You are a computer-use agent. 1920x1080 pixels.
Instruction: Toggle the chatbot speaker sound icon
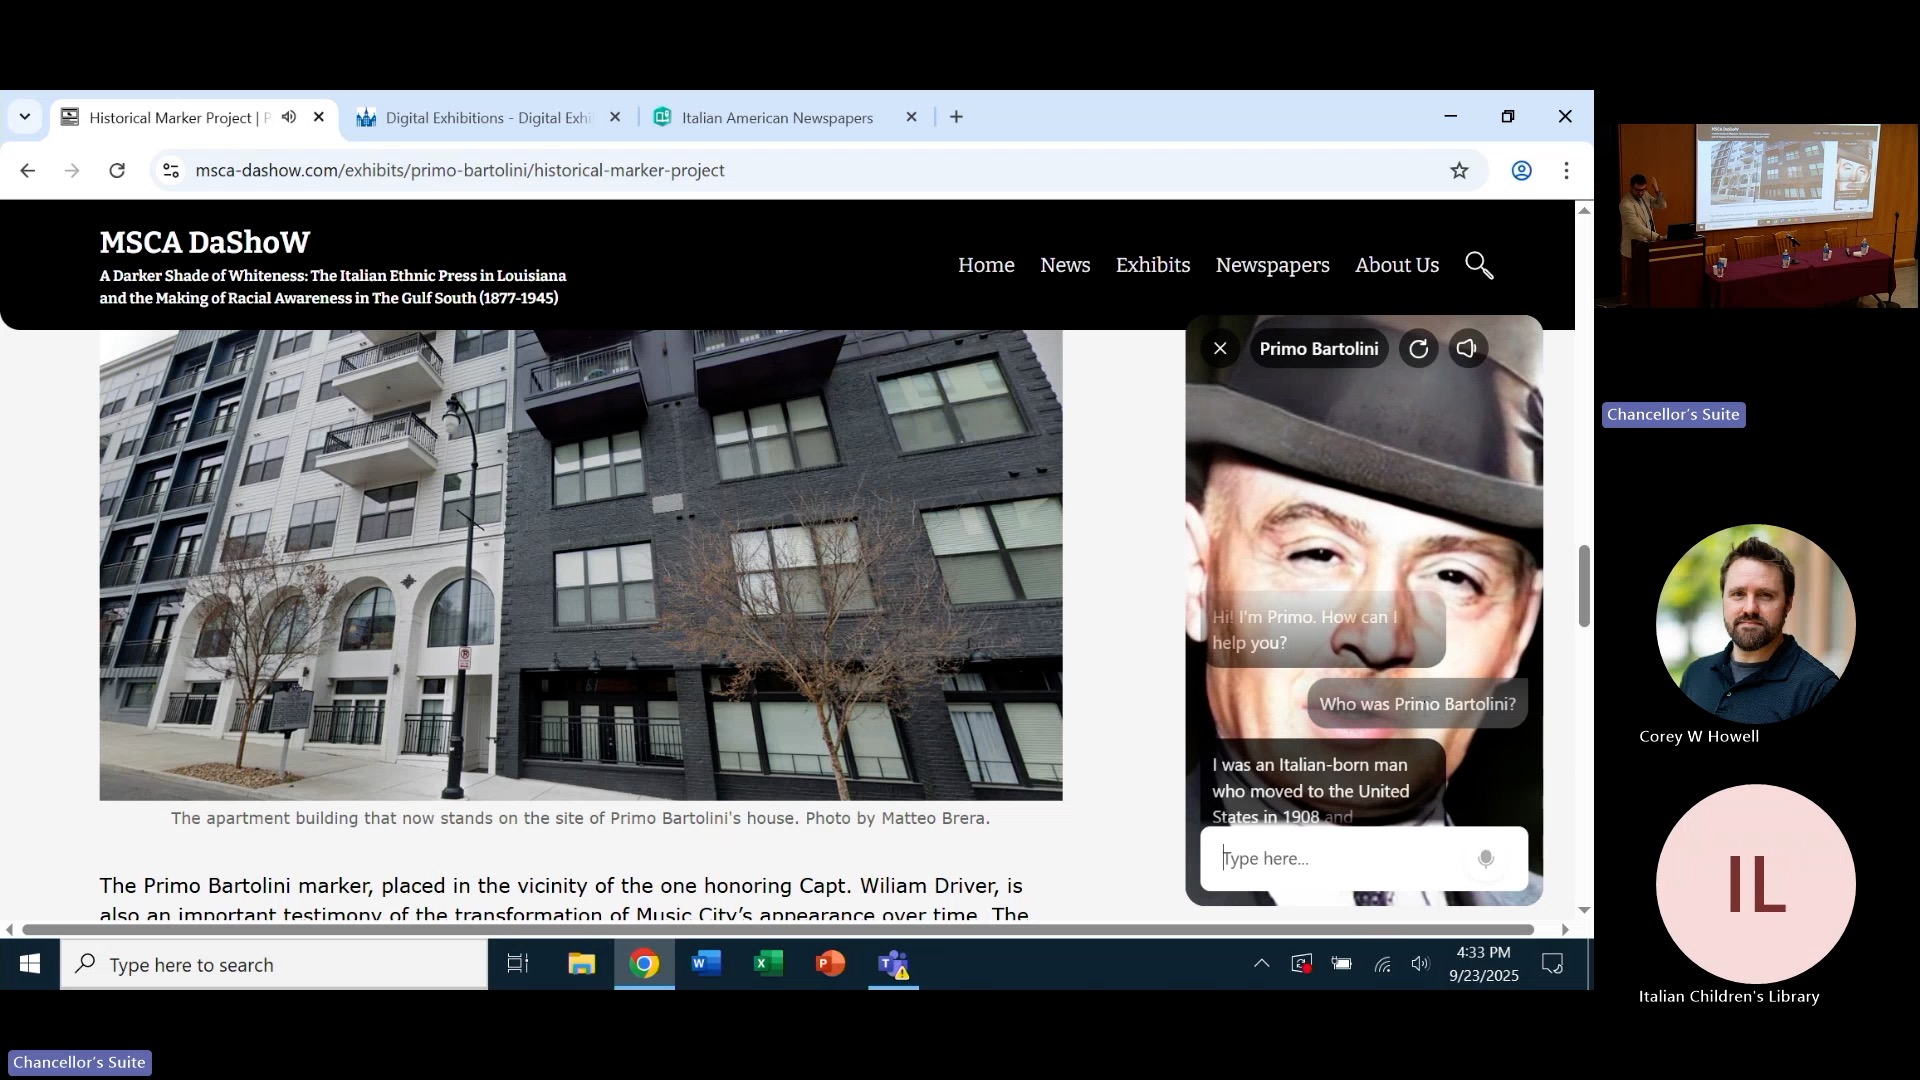(1467, 349)
